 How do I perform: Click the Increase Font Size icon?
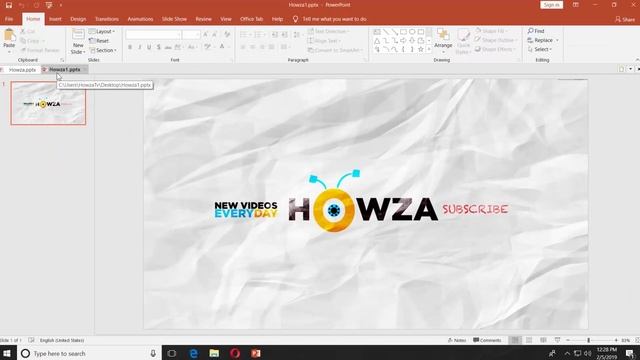[x=205, y=35]
